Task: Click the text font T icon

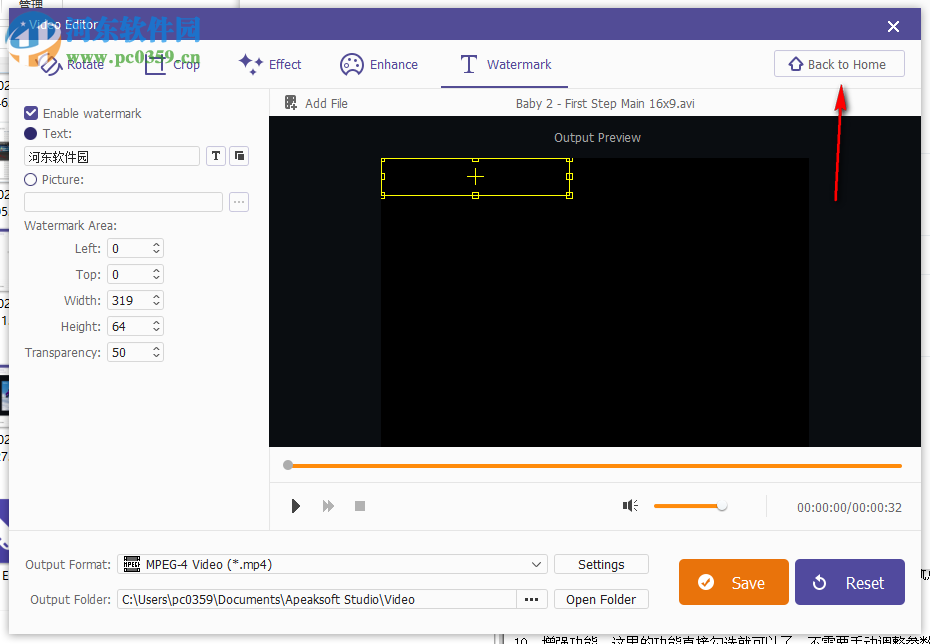Action: (215, 156)
